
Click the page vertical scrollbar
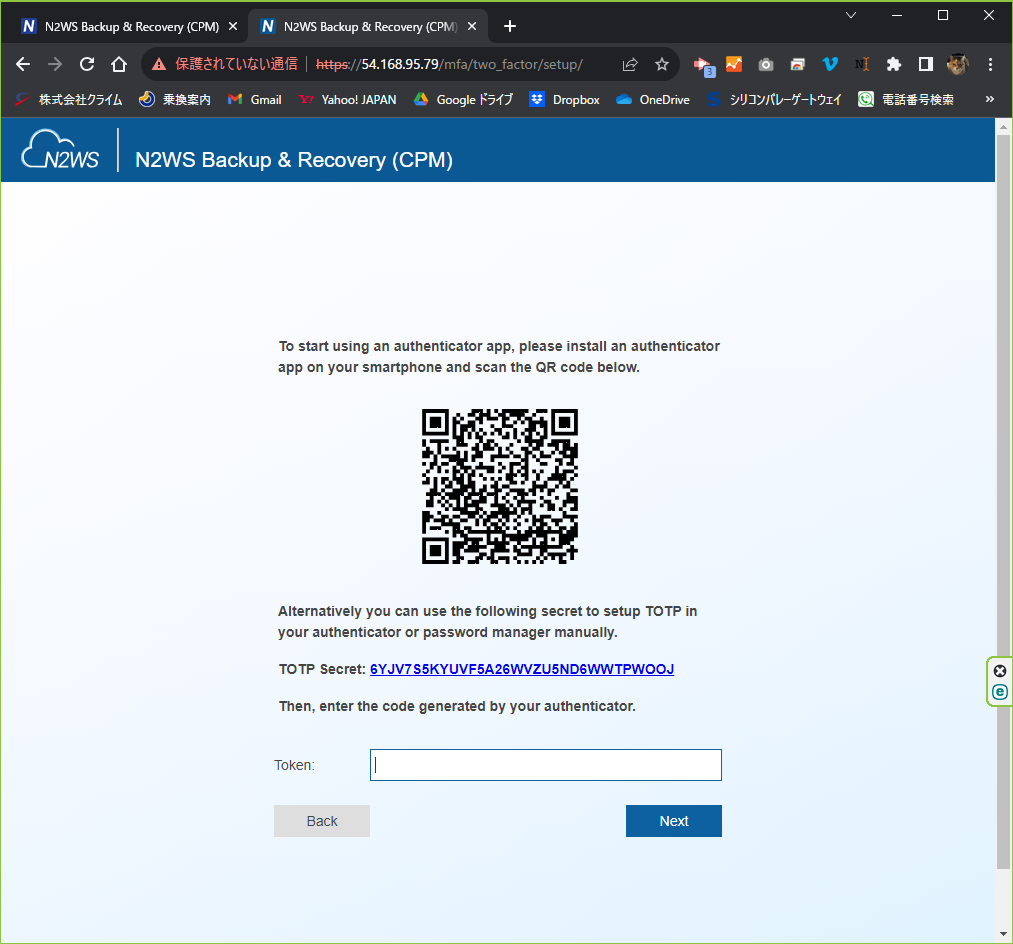tap(1003, 500)
